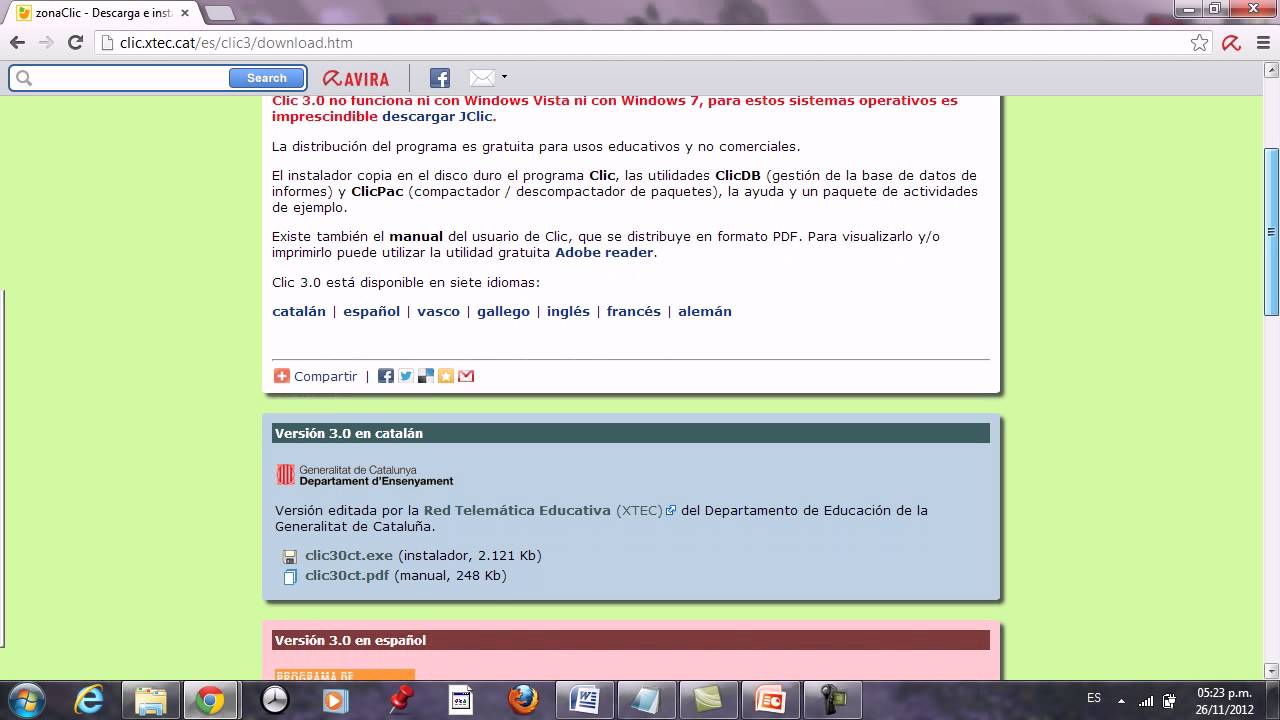Screen dimensions: 1280x720
Task: Choose the inglés language link
Action: [568, 311]
